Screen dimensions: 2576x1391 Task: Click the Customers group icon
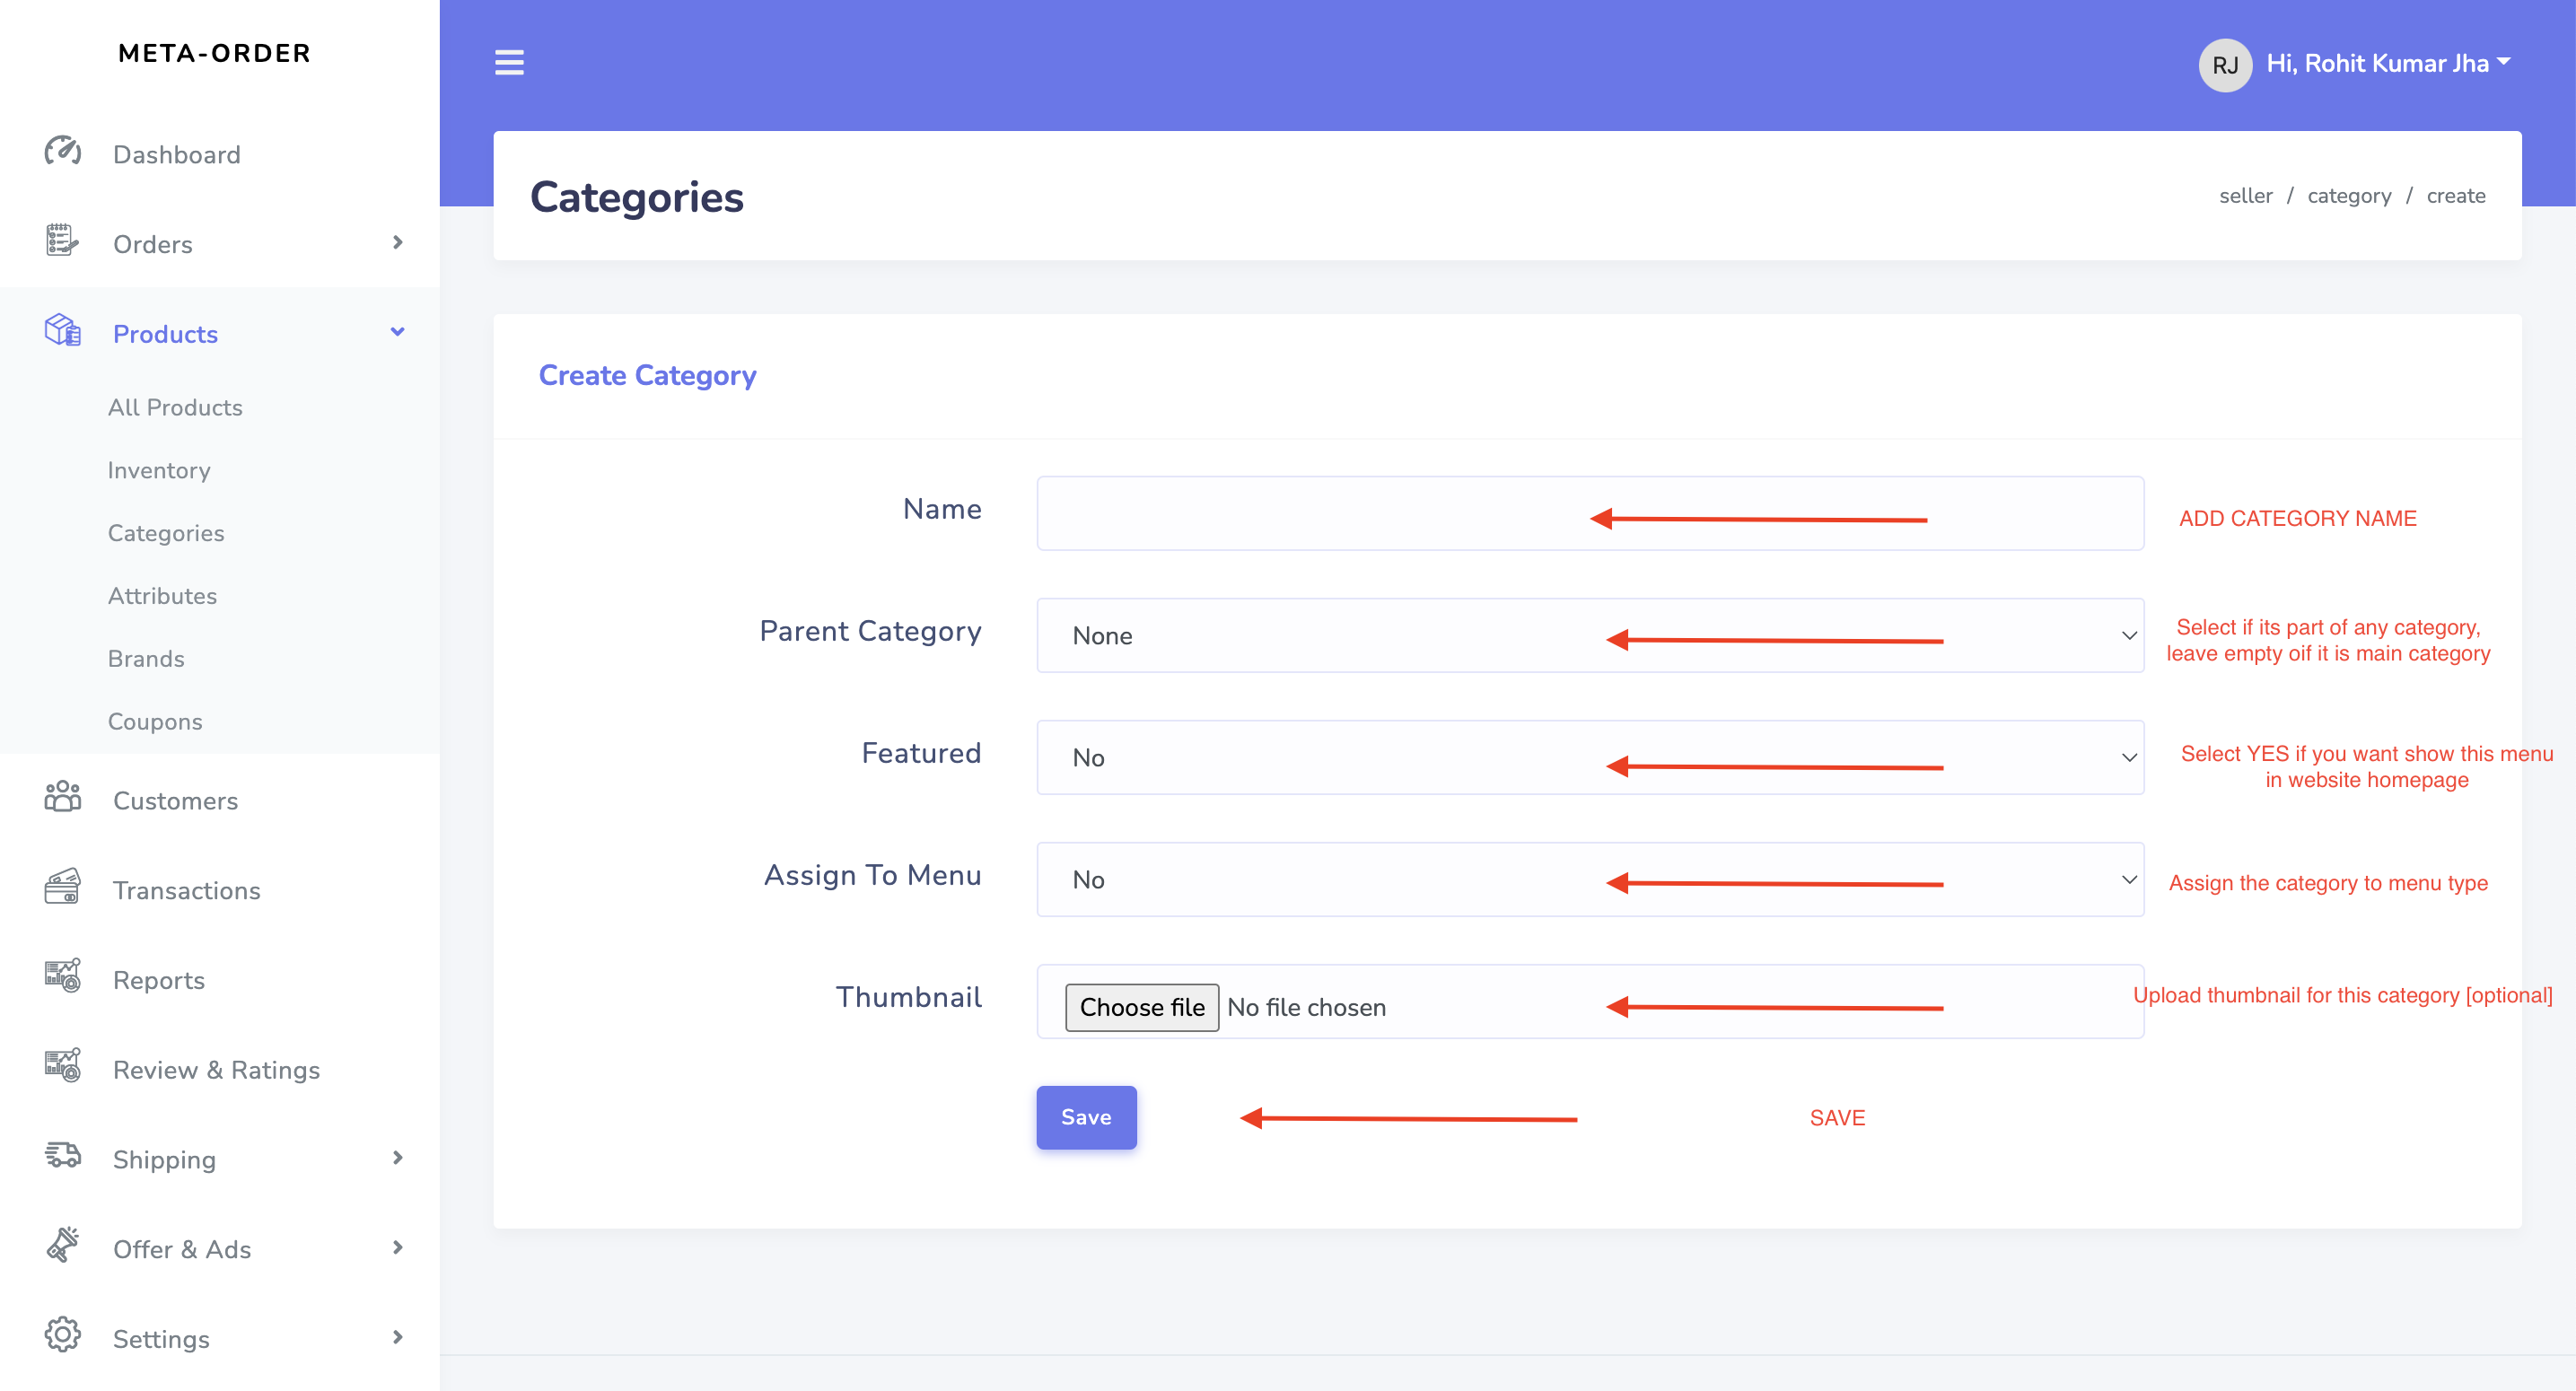click(62, 798)
